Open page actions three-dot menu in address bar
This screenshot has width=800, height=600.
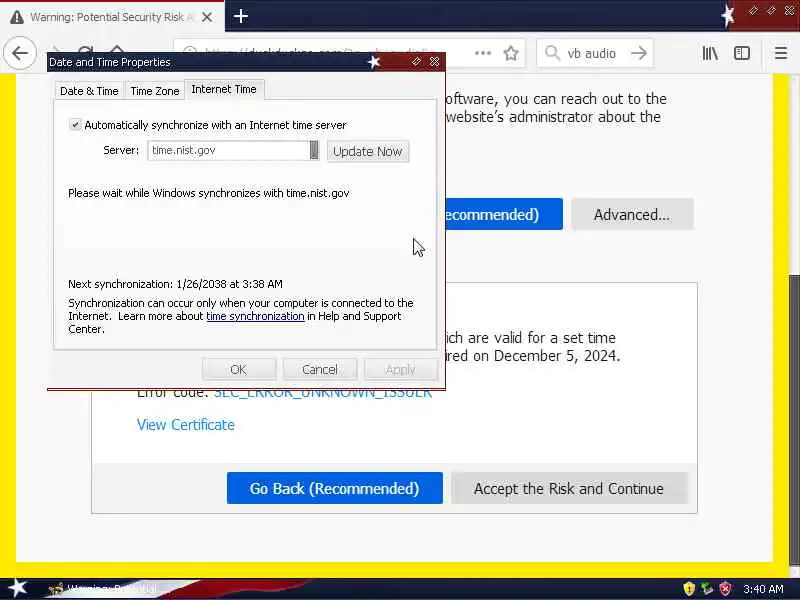[483, 53]
